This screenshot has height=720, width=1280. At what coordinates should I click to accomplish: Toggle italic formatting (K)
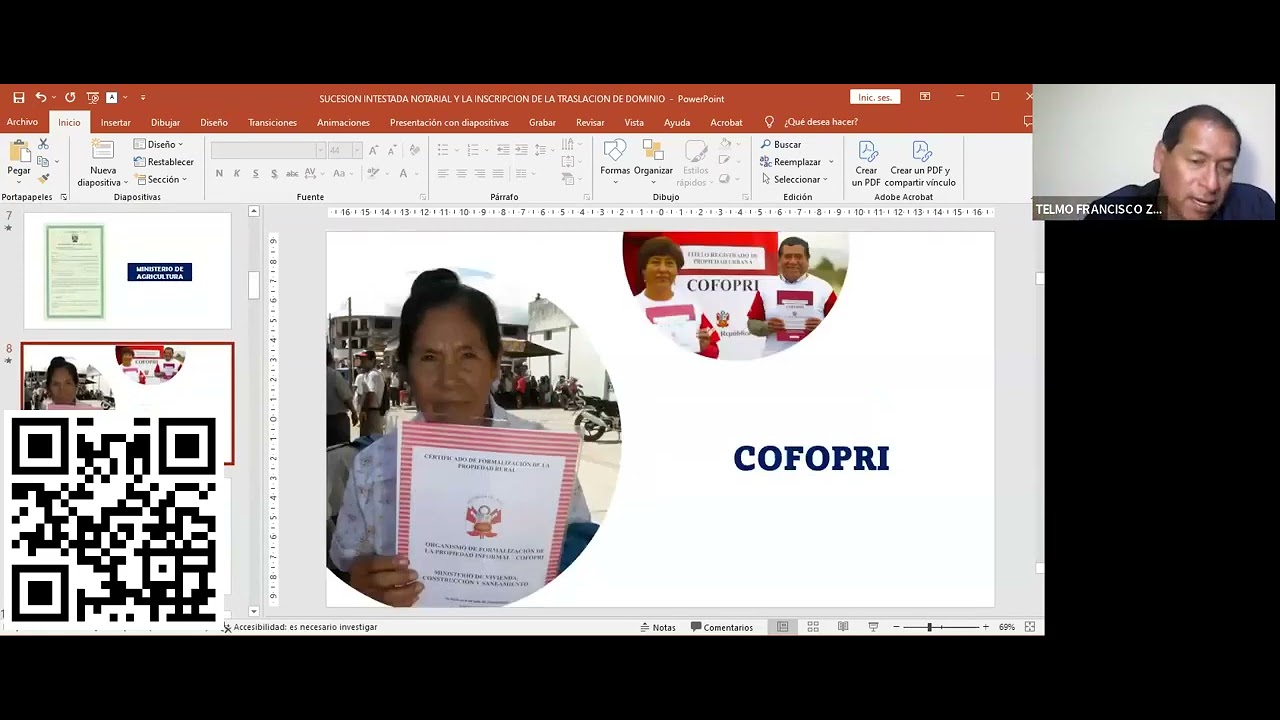point(237,173)
